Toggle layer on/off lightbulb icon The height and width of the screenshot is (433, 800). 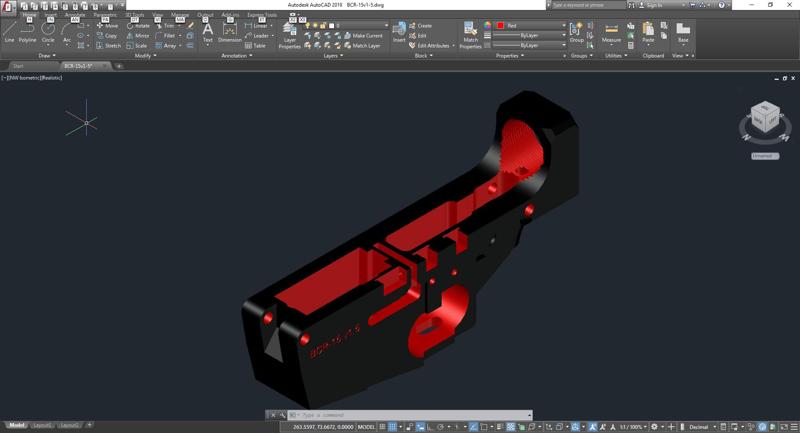point(307,26)
